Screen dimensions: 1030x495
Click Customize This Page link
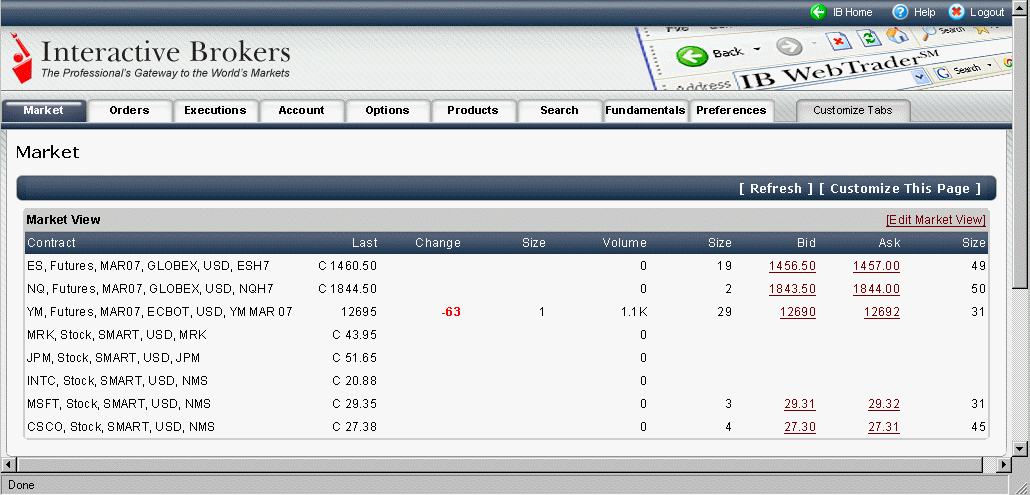click(900, 188)
